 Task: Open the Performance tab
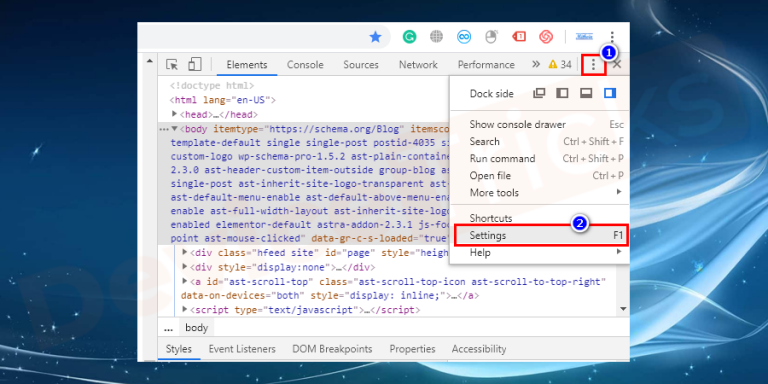point(486,65)
